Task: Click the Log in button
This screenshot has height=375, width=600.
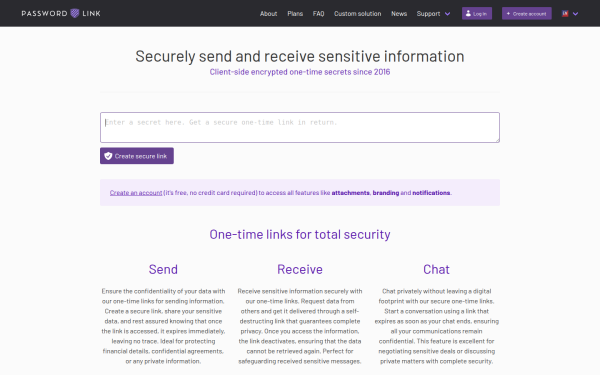Action: 477,13
